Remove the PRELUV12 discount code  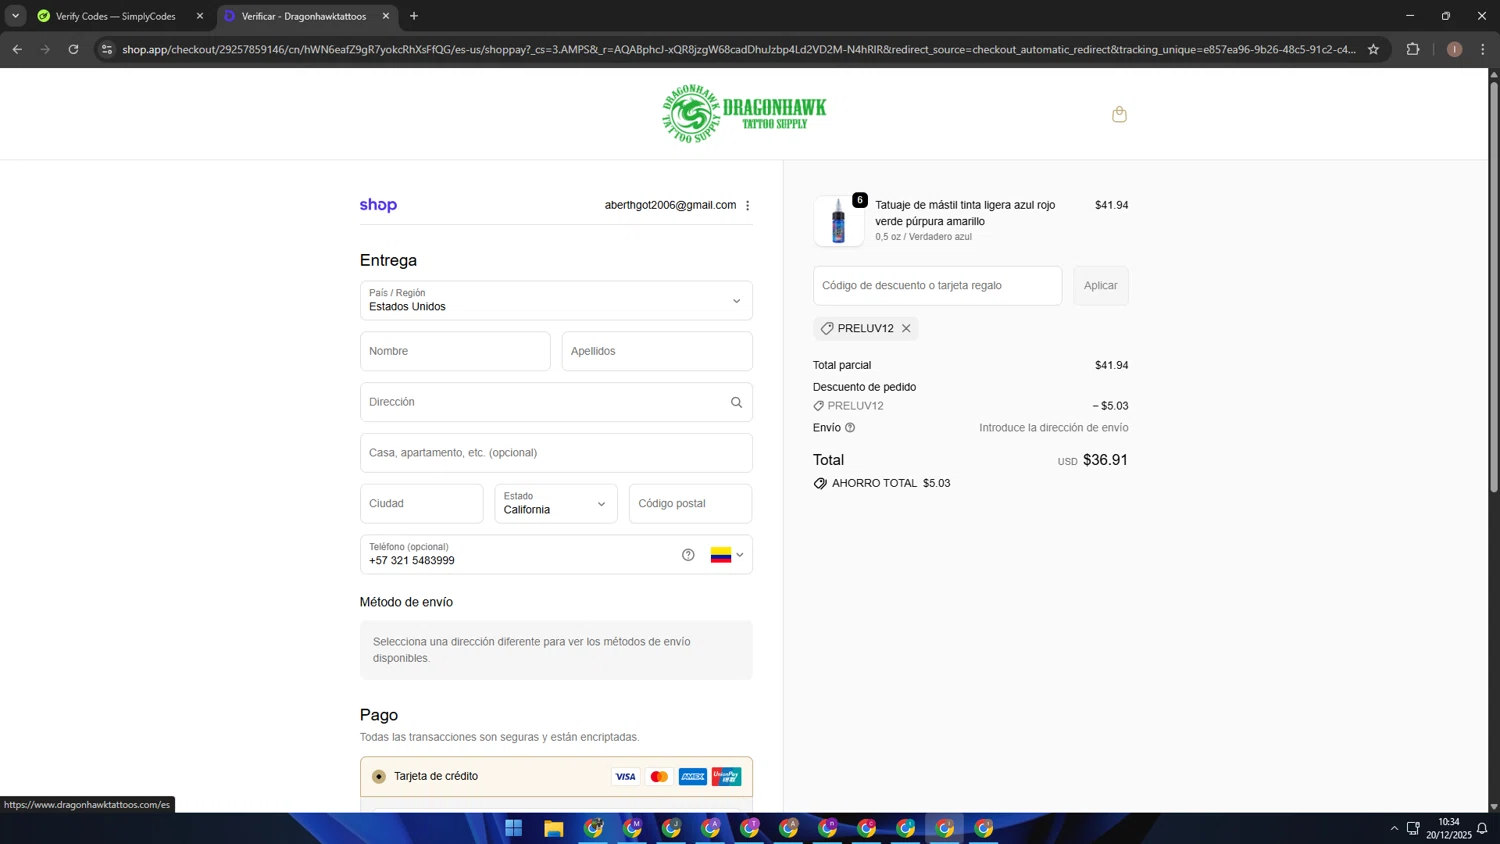coord(906,328)
